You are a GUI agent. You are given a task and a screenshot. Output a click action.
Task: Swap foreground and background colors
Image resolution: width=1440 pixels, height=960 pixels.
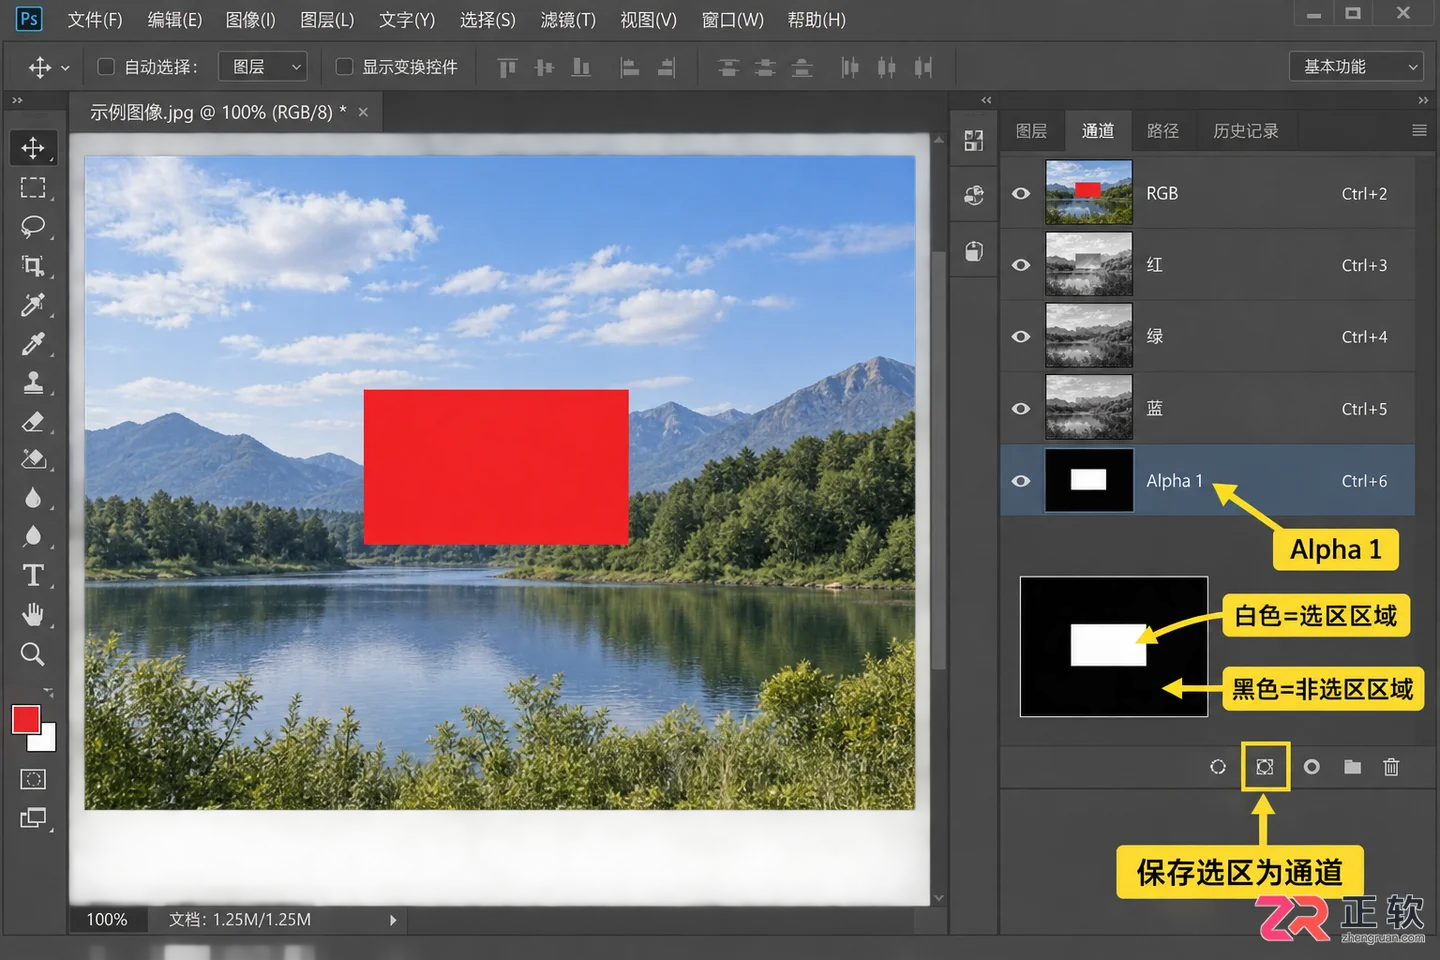pos(48,692)
